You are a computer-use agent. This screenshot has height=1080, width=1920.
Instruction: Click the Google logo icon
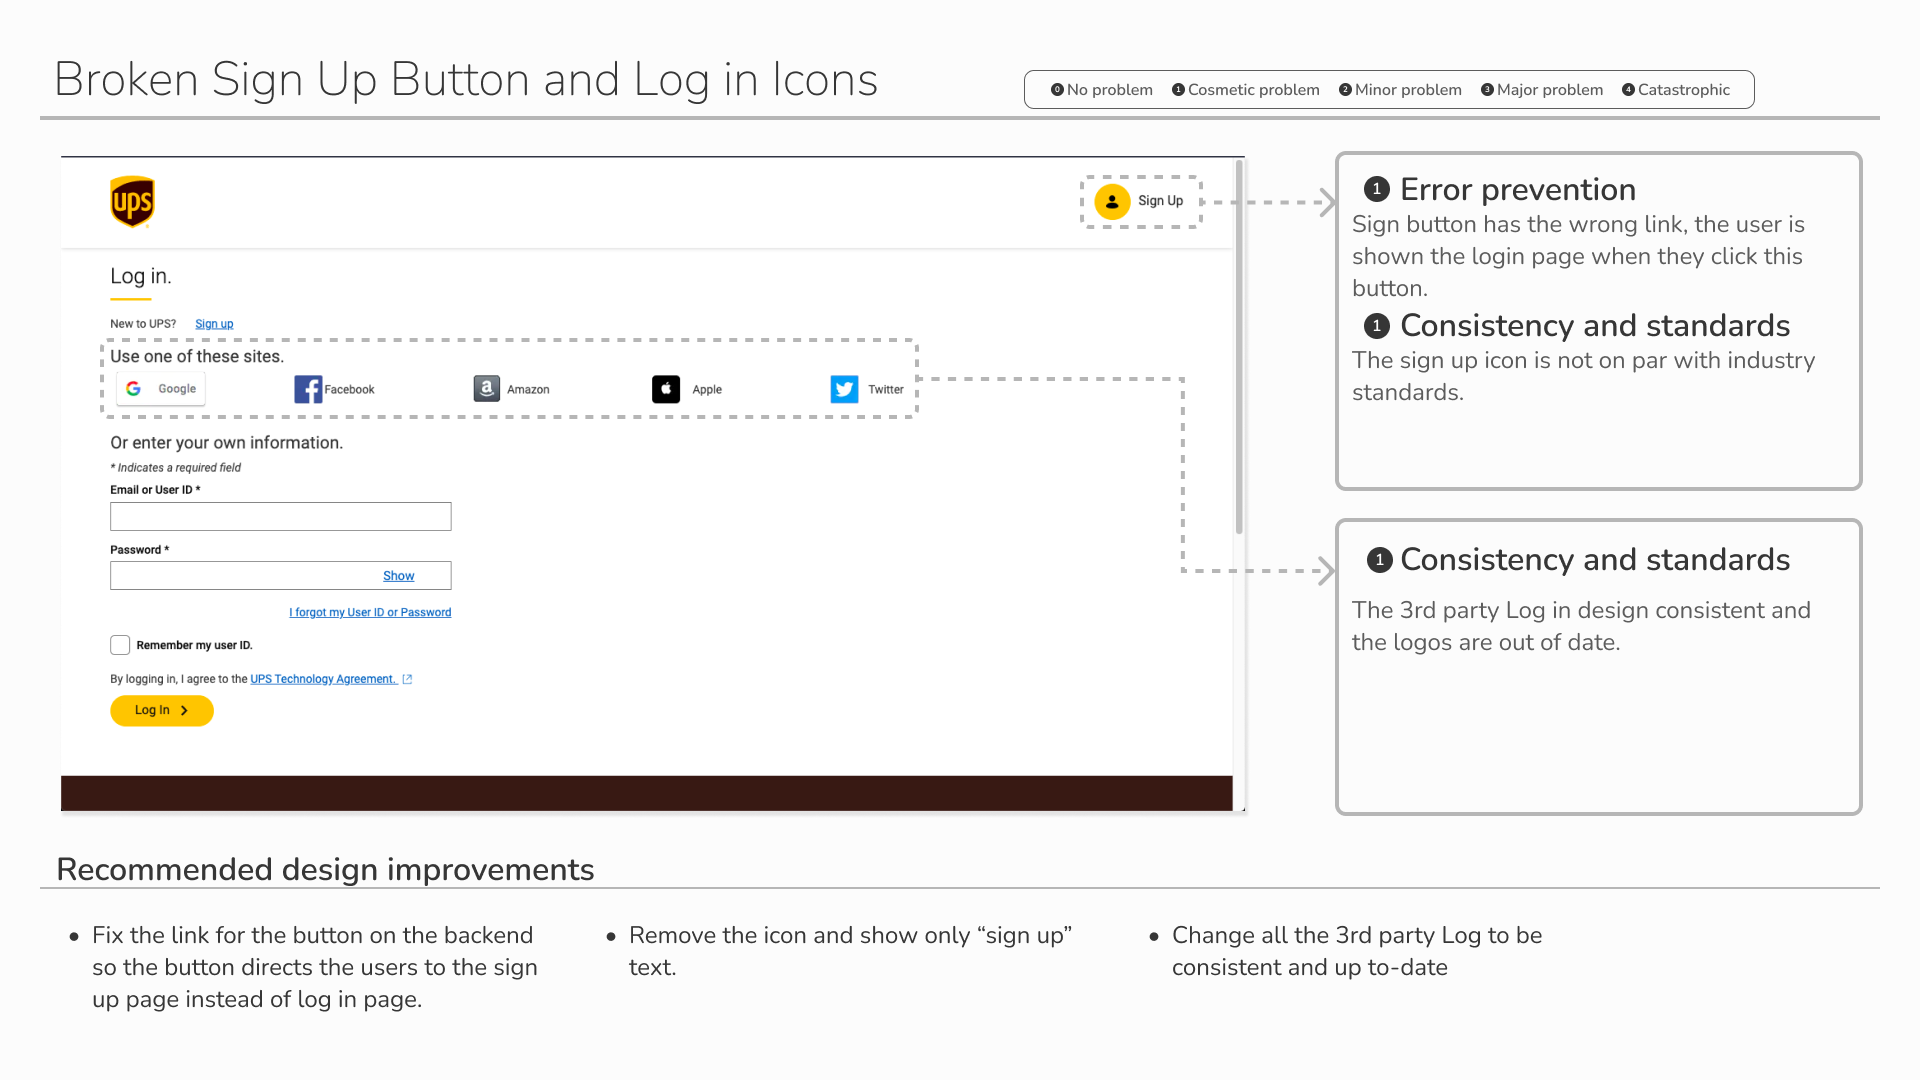pyautogui.click(x=134, y=389)
